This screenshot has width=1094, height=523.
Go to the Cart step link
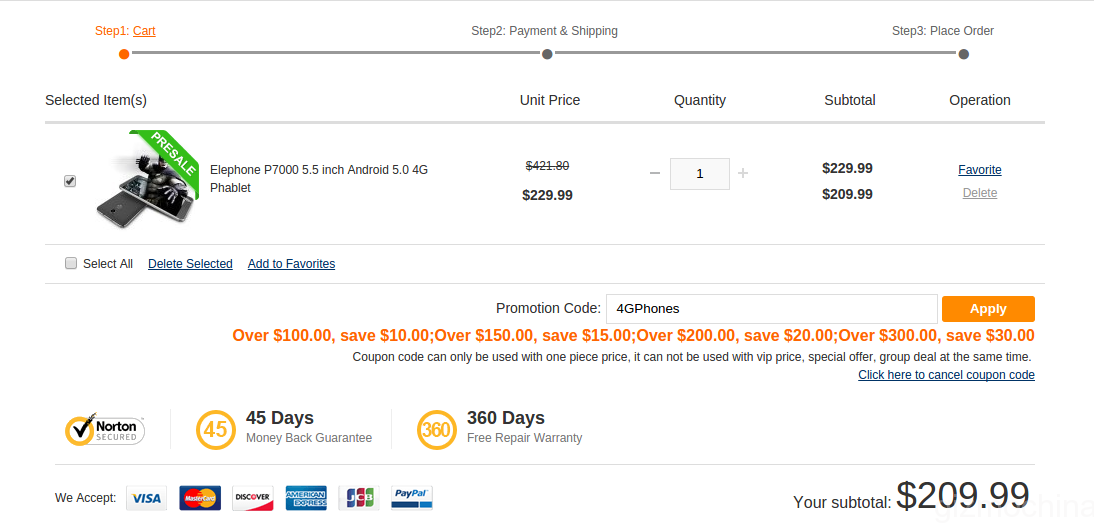coord(144,31)
